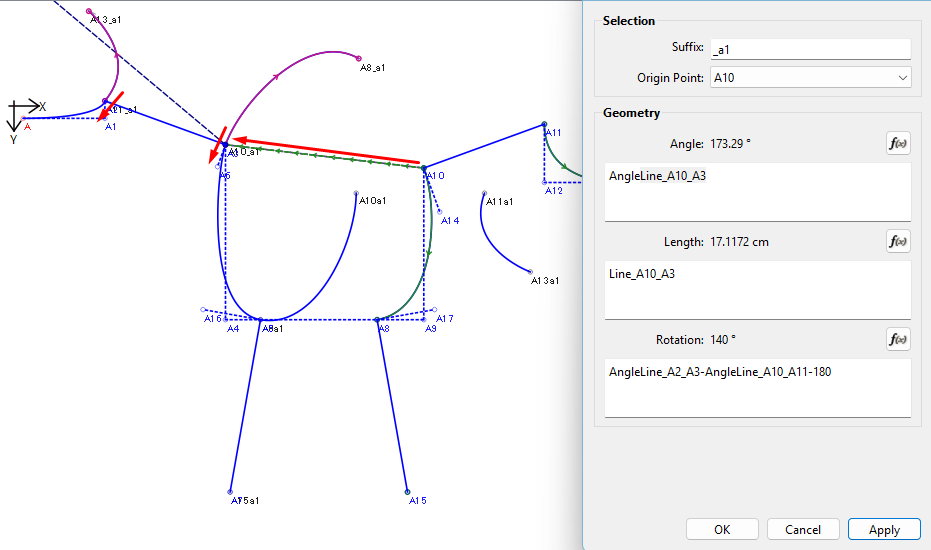This screenshot has width=931, height=550.
Task: Click point A15 at the leg bottom
Action: coord(408,492)
